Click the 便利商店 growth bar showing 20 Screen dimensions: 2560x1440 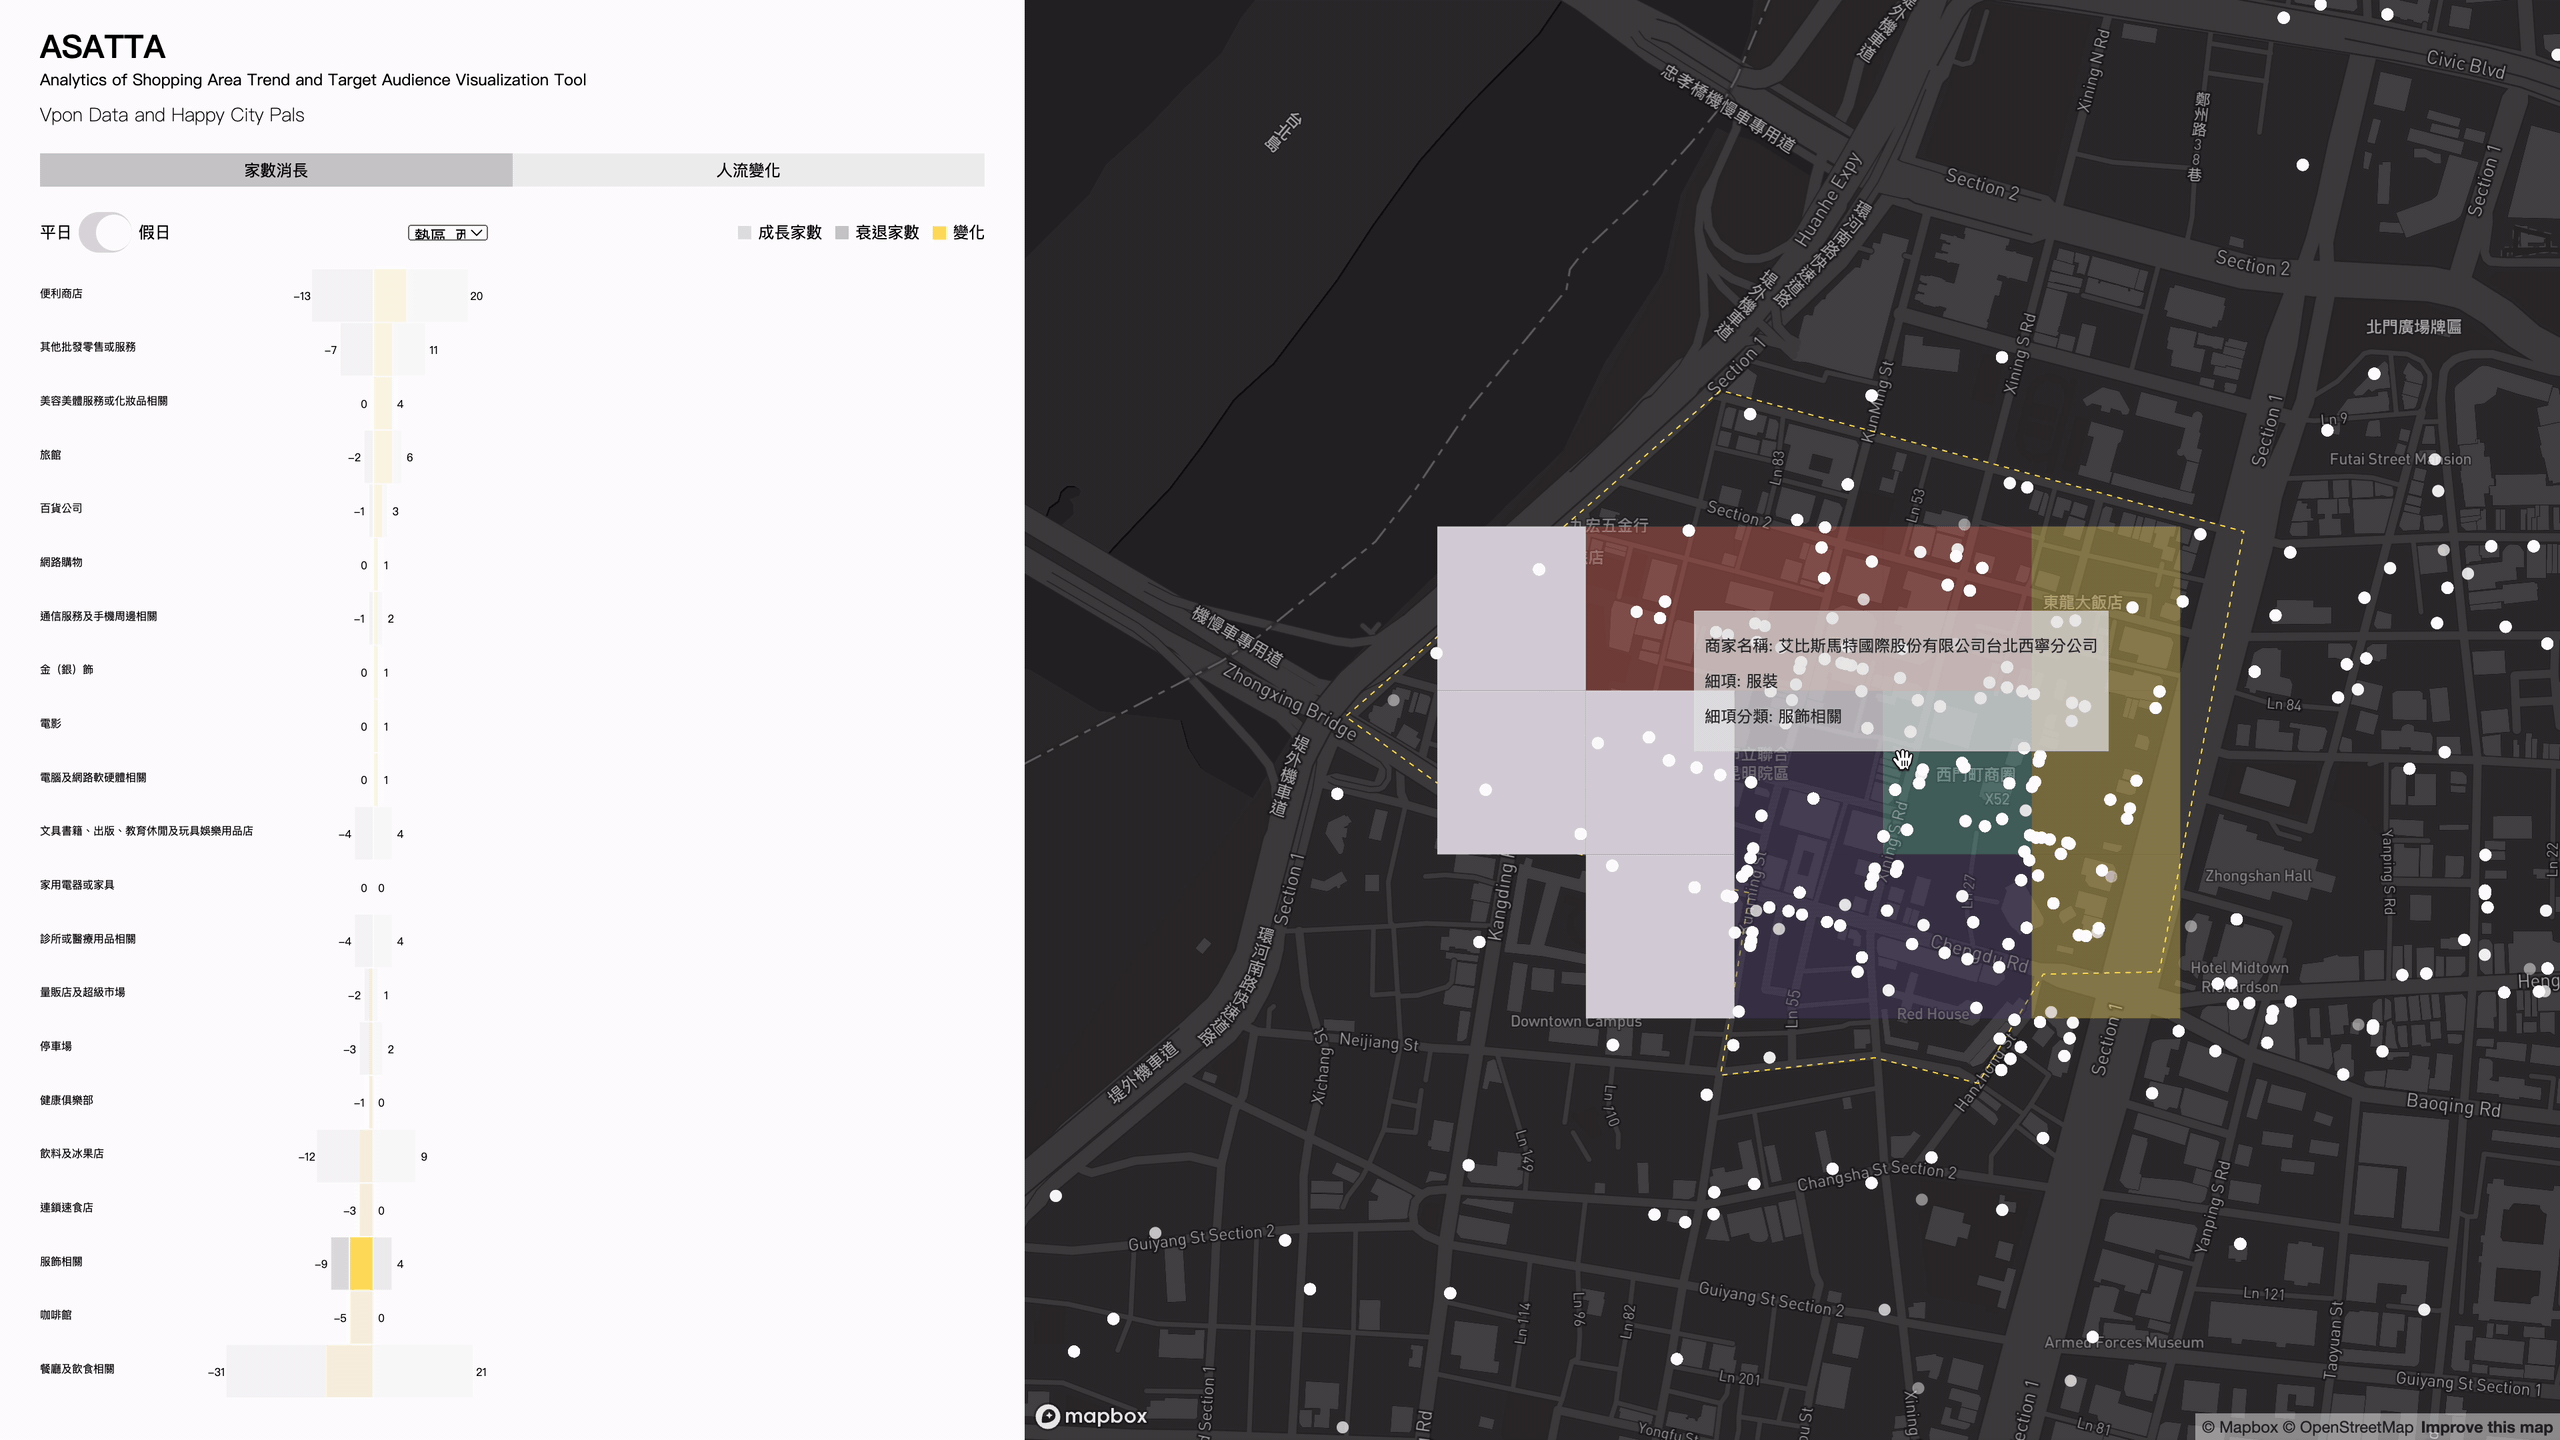point(436,296)
